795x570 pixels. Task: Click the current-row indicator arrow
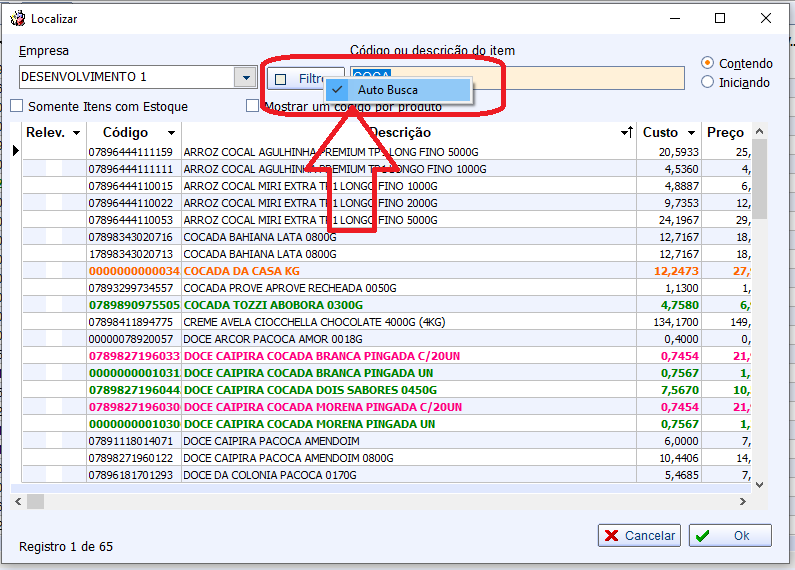tap(15, 151)
